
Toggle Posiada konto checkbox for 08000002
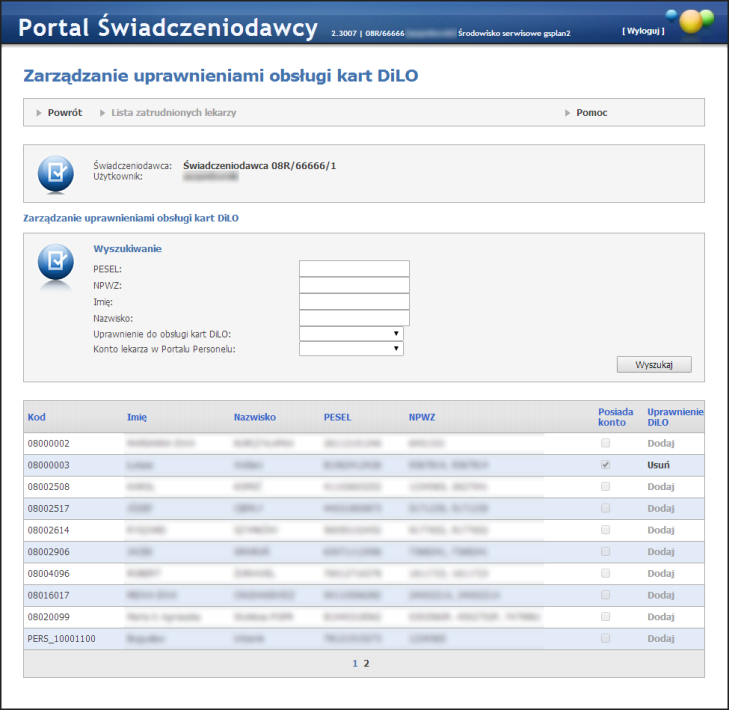[x=605, y=443]
